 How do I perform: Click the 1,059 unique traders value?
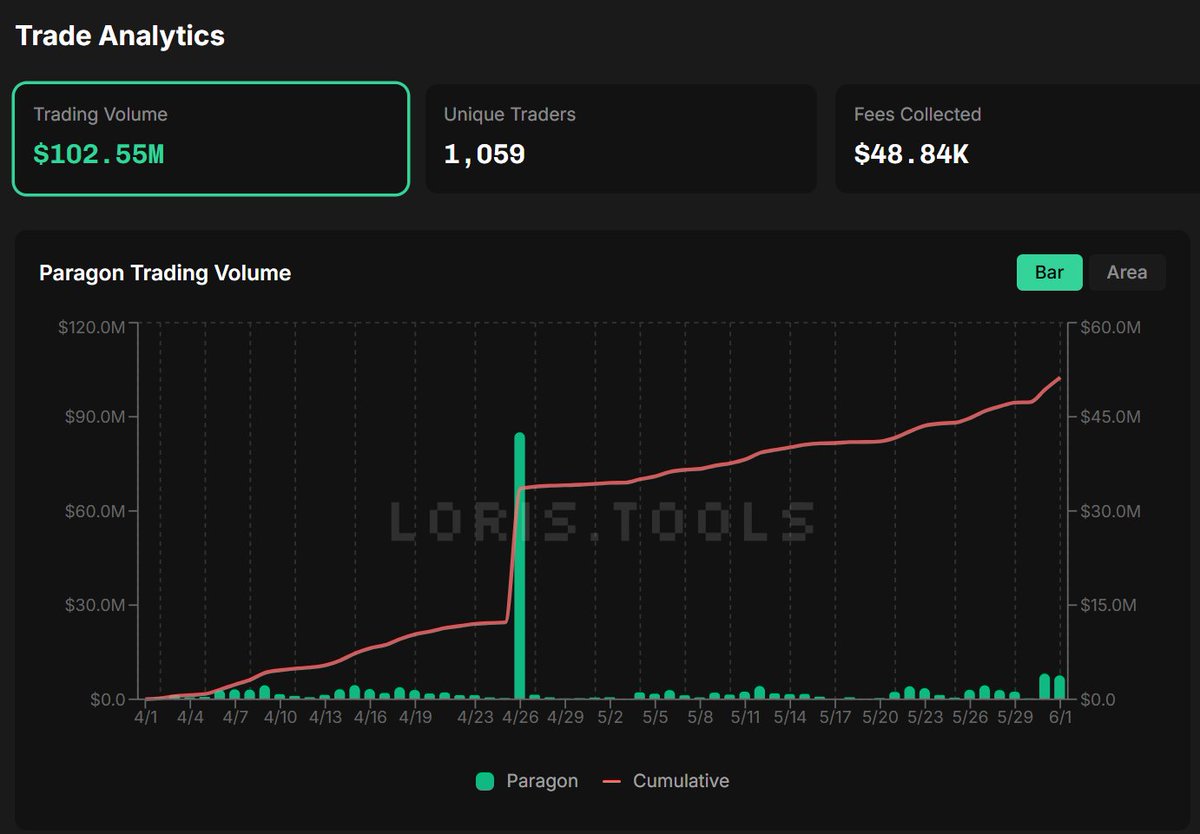tap(484, 155)
